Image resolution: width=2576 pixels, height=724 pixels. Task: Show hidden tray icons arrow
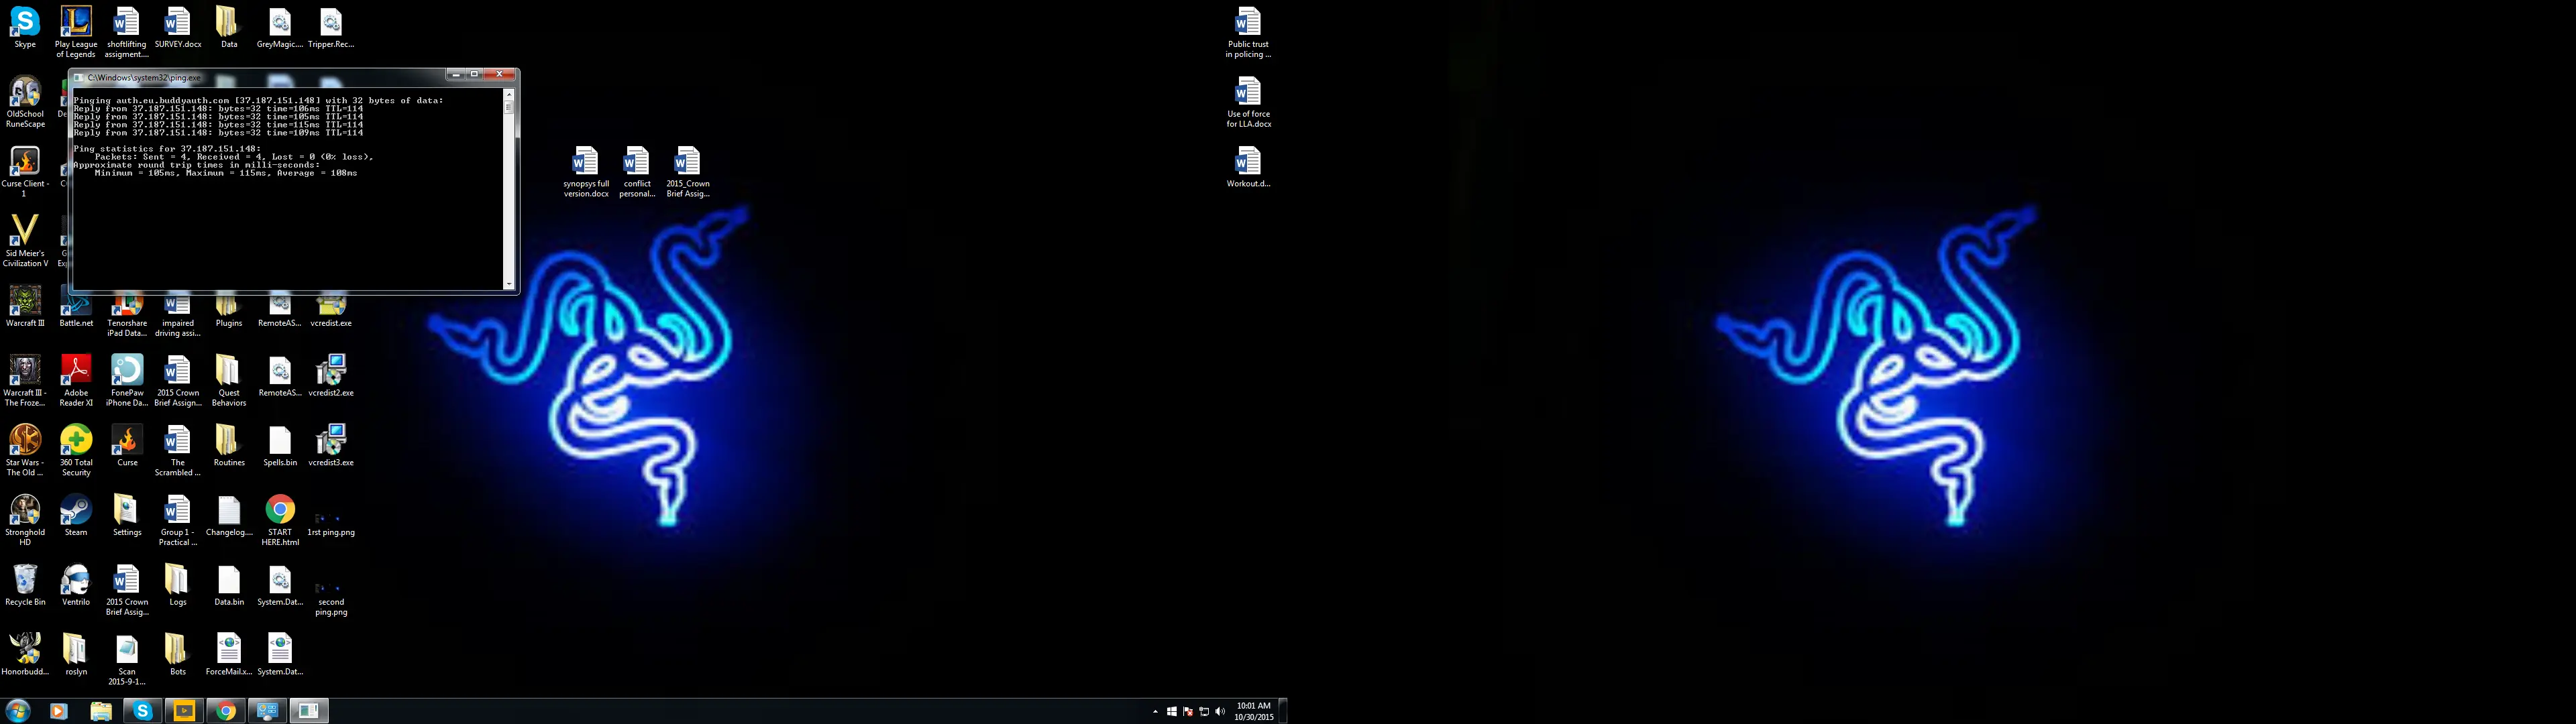click(1155, 712)
